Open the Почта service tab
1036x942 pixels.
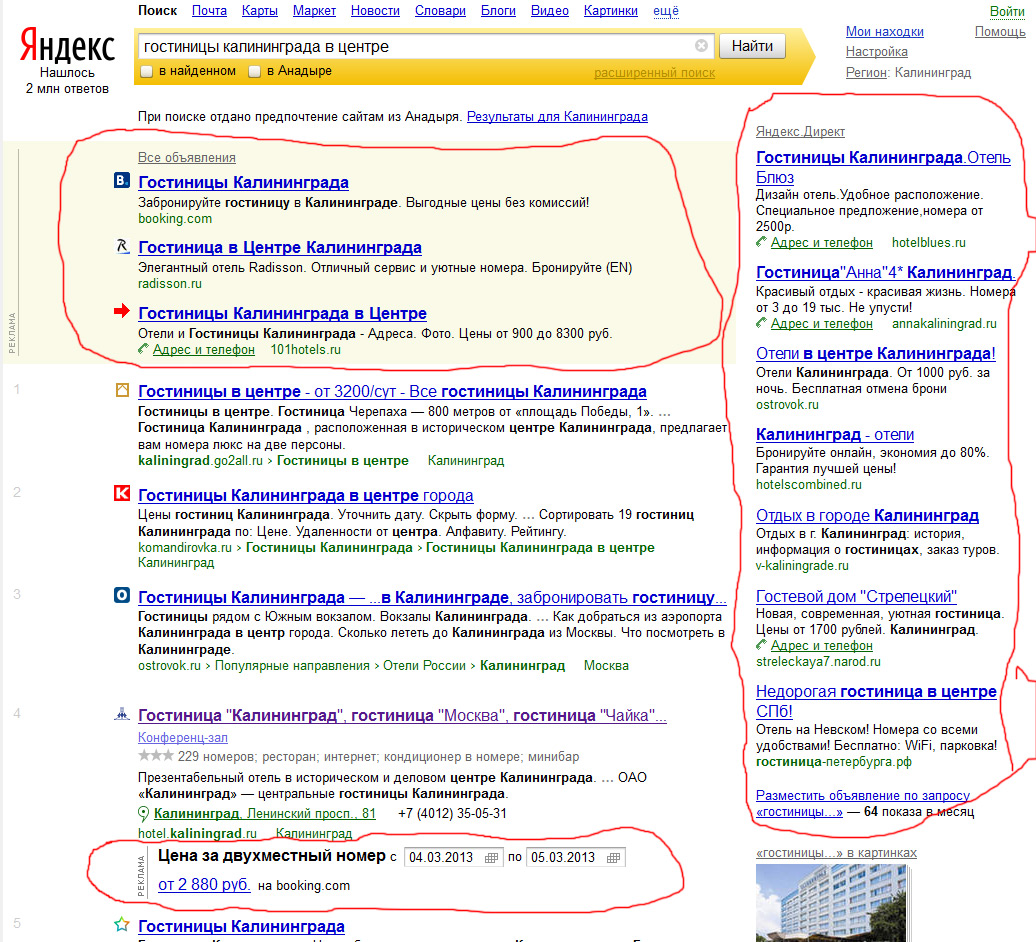[209, 11]
